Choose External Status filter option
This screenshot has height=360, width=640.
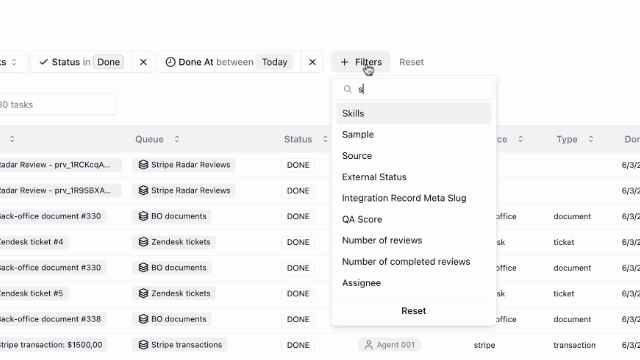(414, 177)
